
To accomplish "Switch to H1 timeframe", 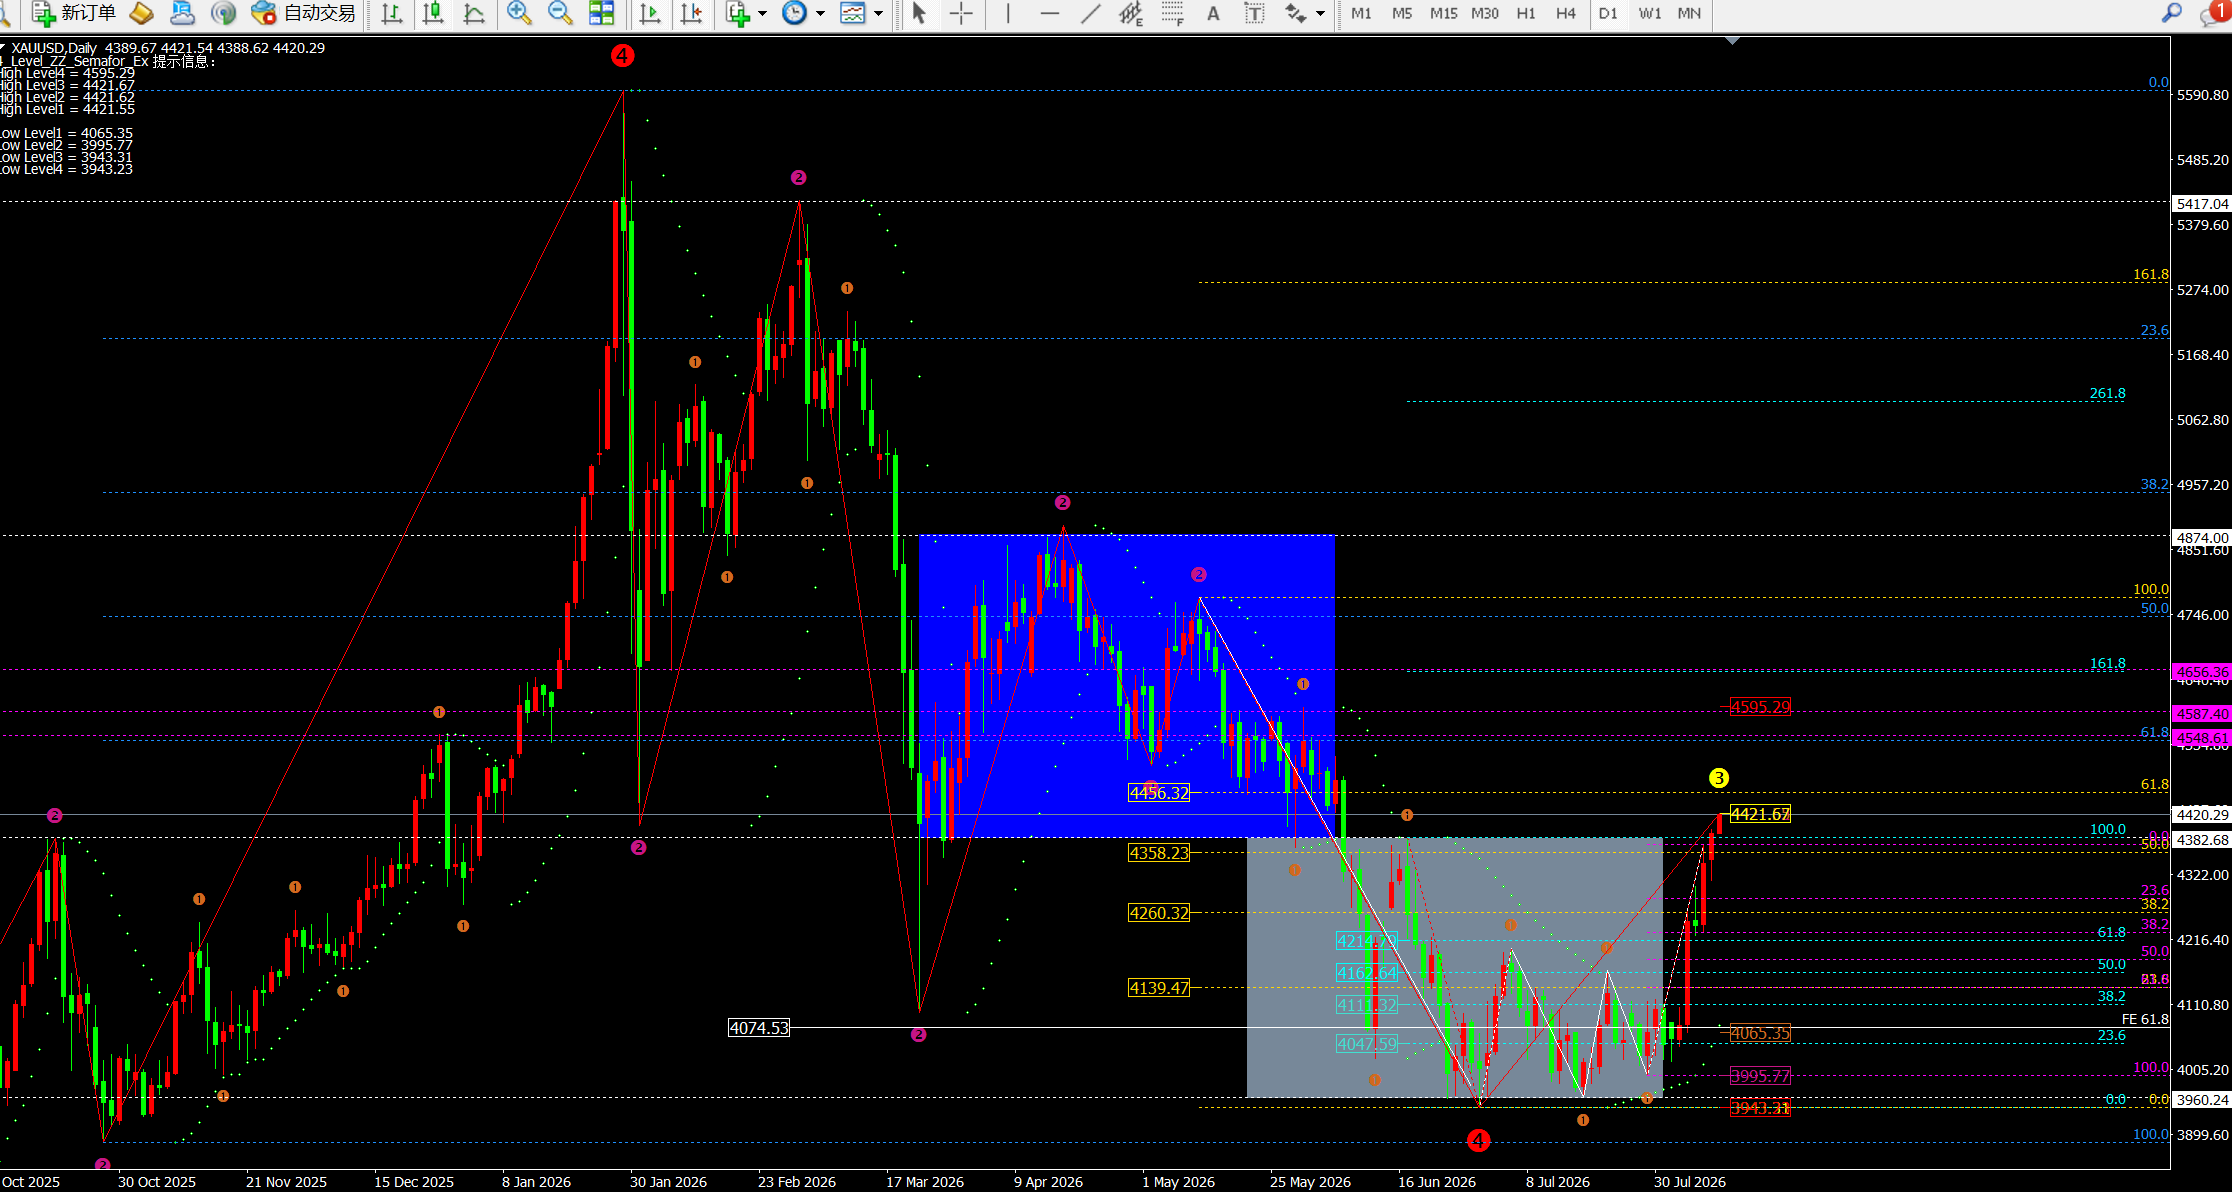I will pyautogui.click(x=1526, y=13).
